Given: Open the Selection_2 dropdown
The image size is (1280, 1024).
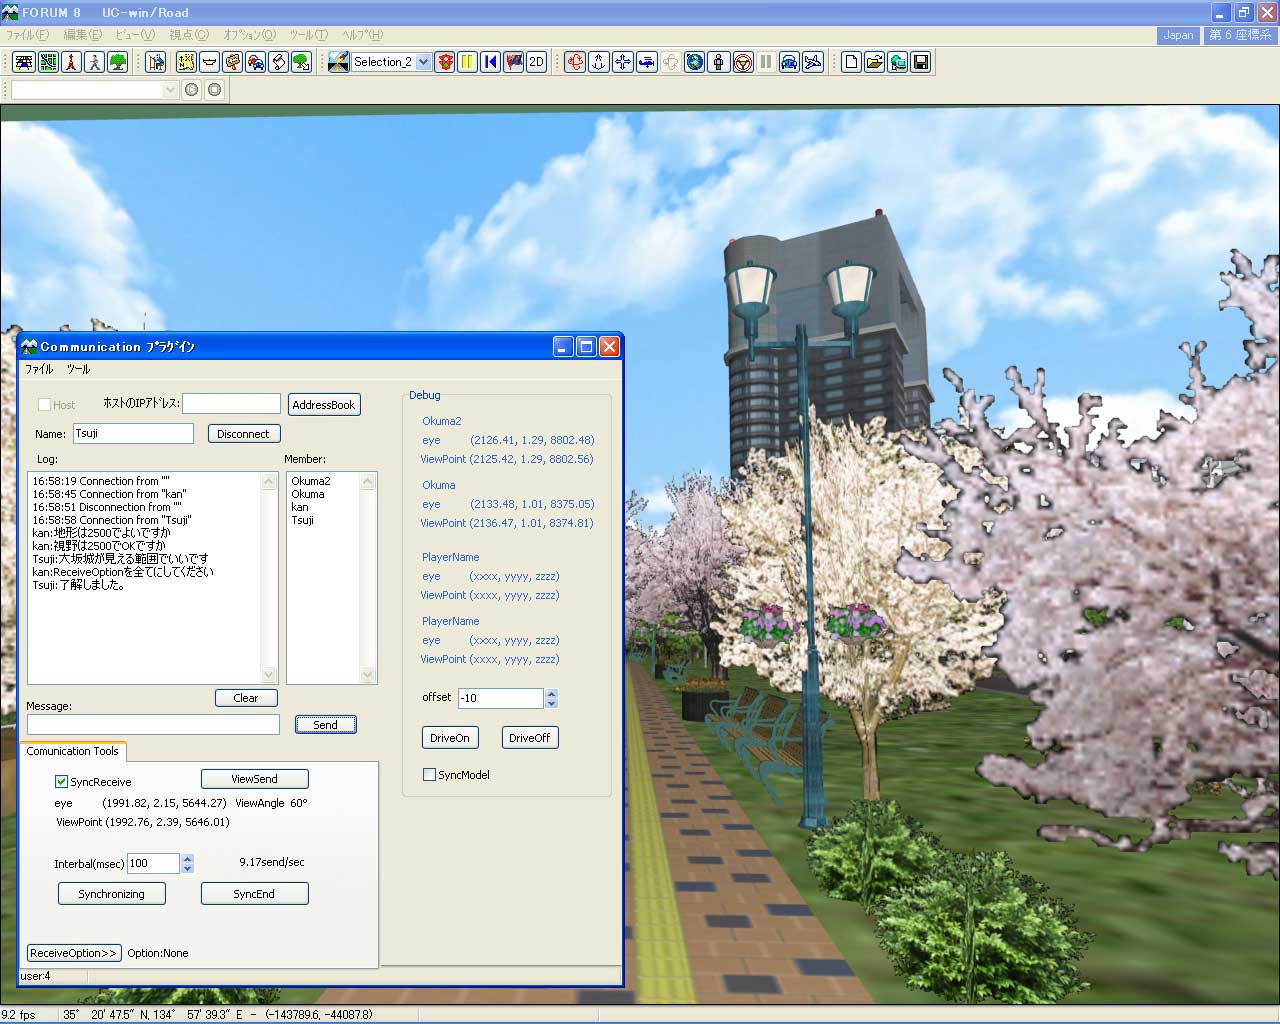Looking at the screenshot, I should pyautogui.click(x=423, y=62).
